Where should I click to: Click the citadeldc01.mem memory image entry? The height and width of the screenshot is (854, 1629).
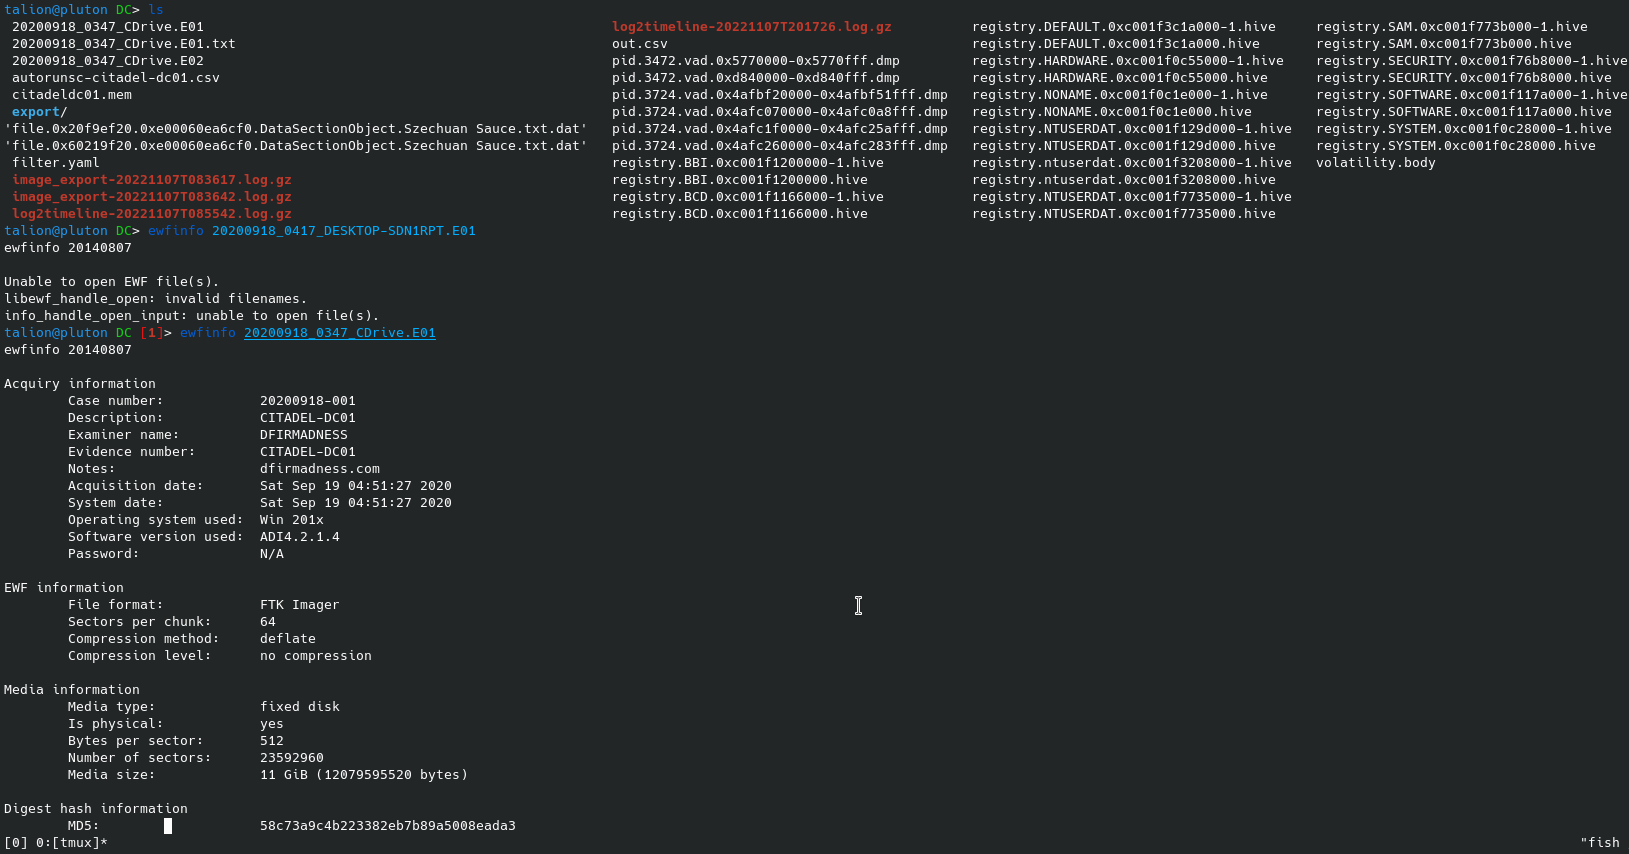click(71, 95)
